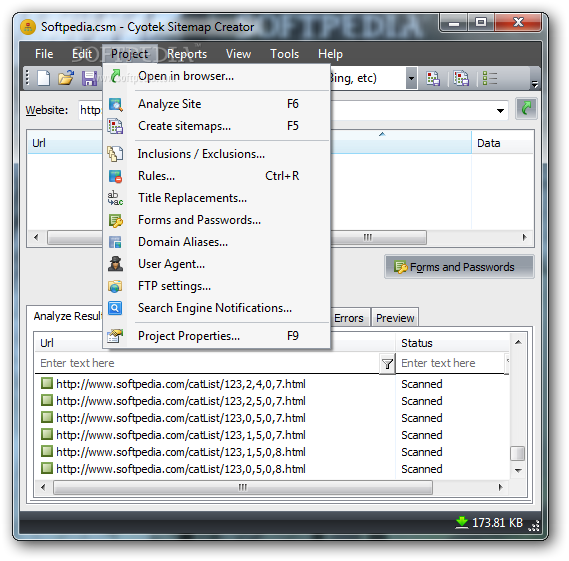Toggle checkbox for catList/123,0,5,0,7.html
The width and height of the screenshot is (569, 561).
pyautogui.click(x=47, y=417)
